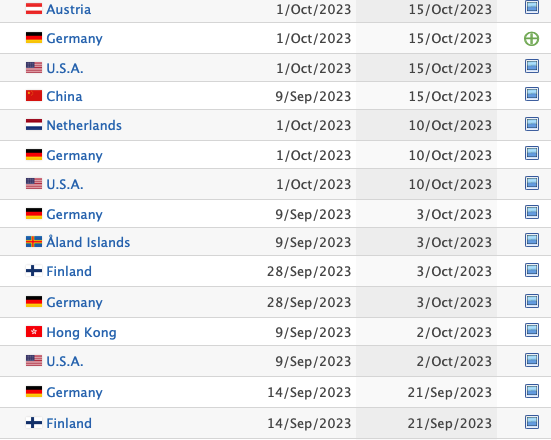The image size is (551, 440).
Task: Open the Austria country link
Action: 69,9
